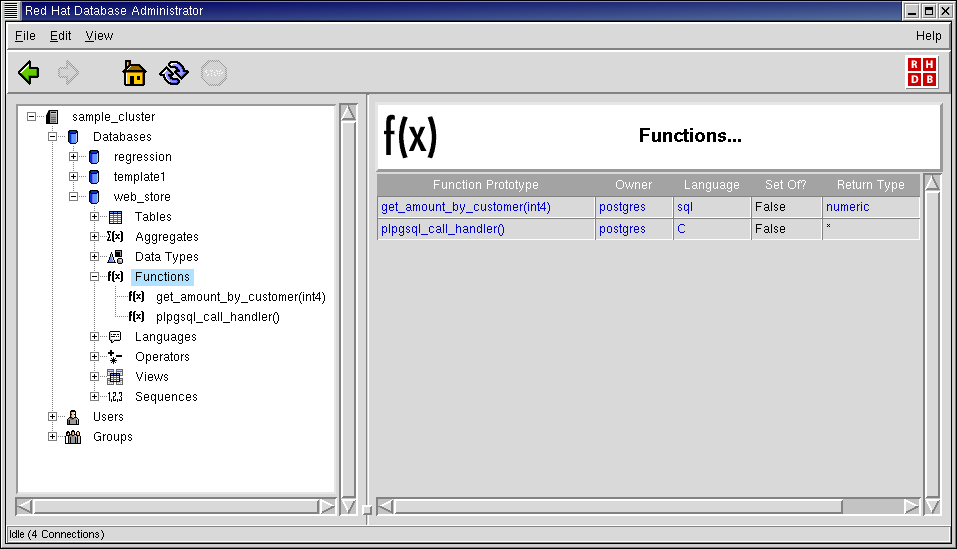Click the C language link

coord(681,229)
